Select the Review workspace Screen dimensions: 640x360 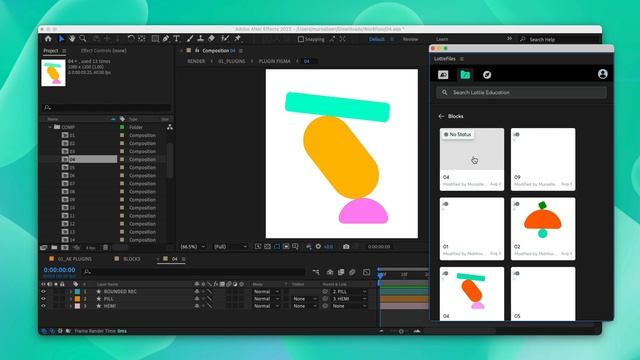click(410, 39)
